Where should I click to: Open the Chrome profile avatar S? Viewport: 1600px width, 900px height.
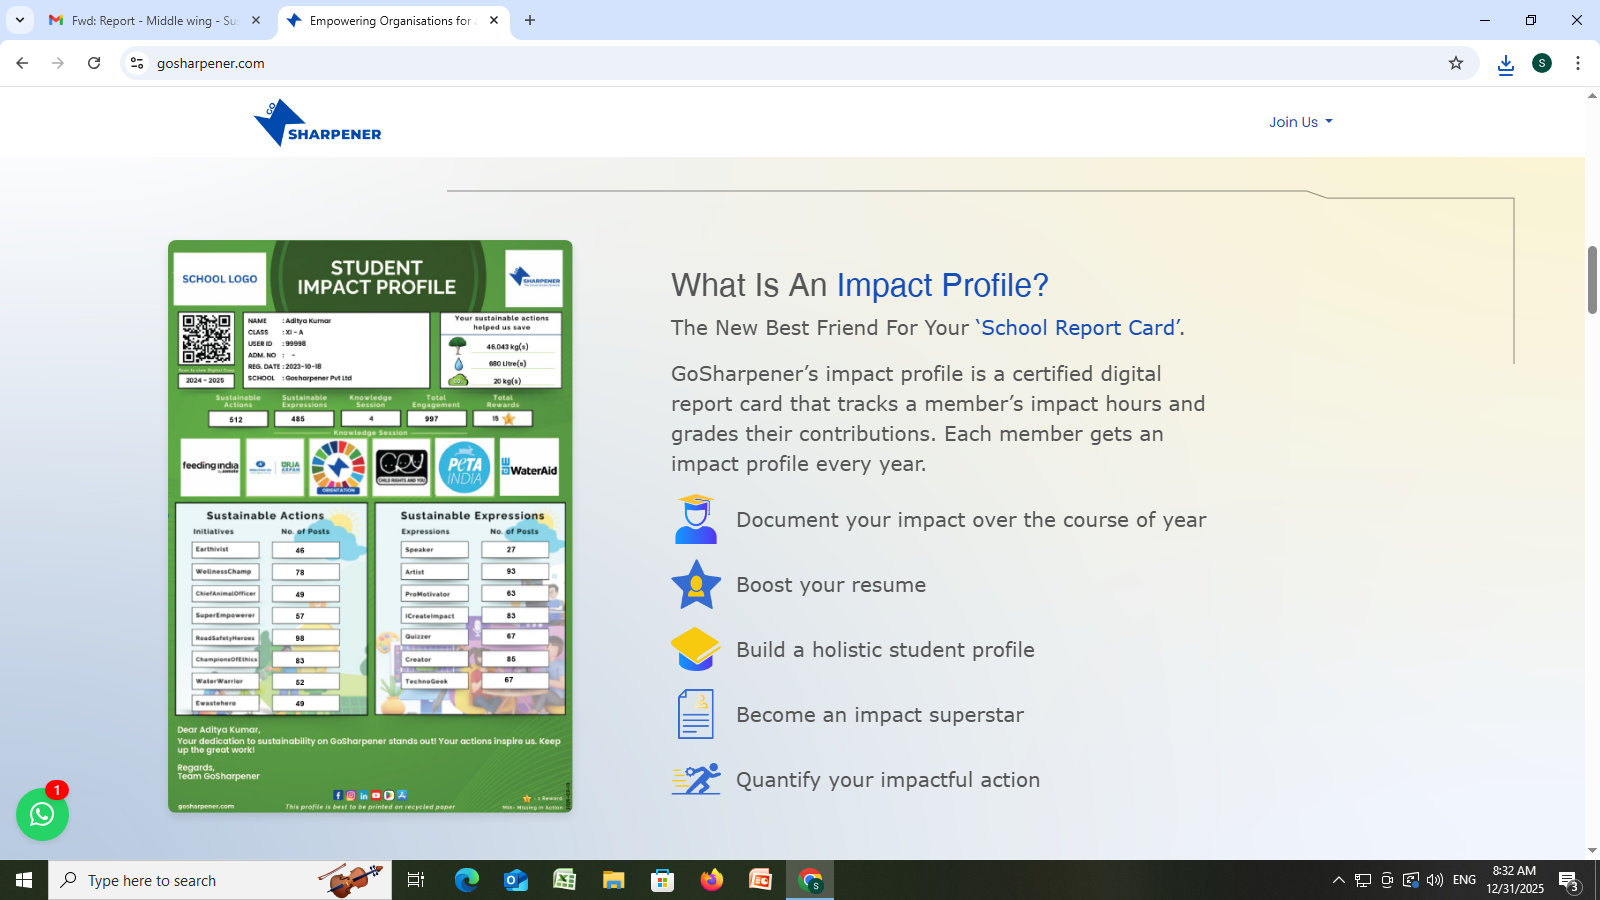(1542, 63)
